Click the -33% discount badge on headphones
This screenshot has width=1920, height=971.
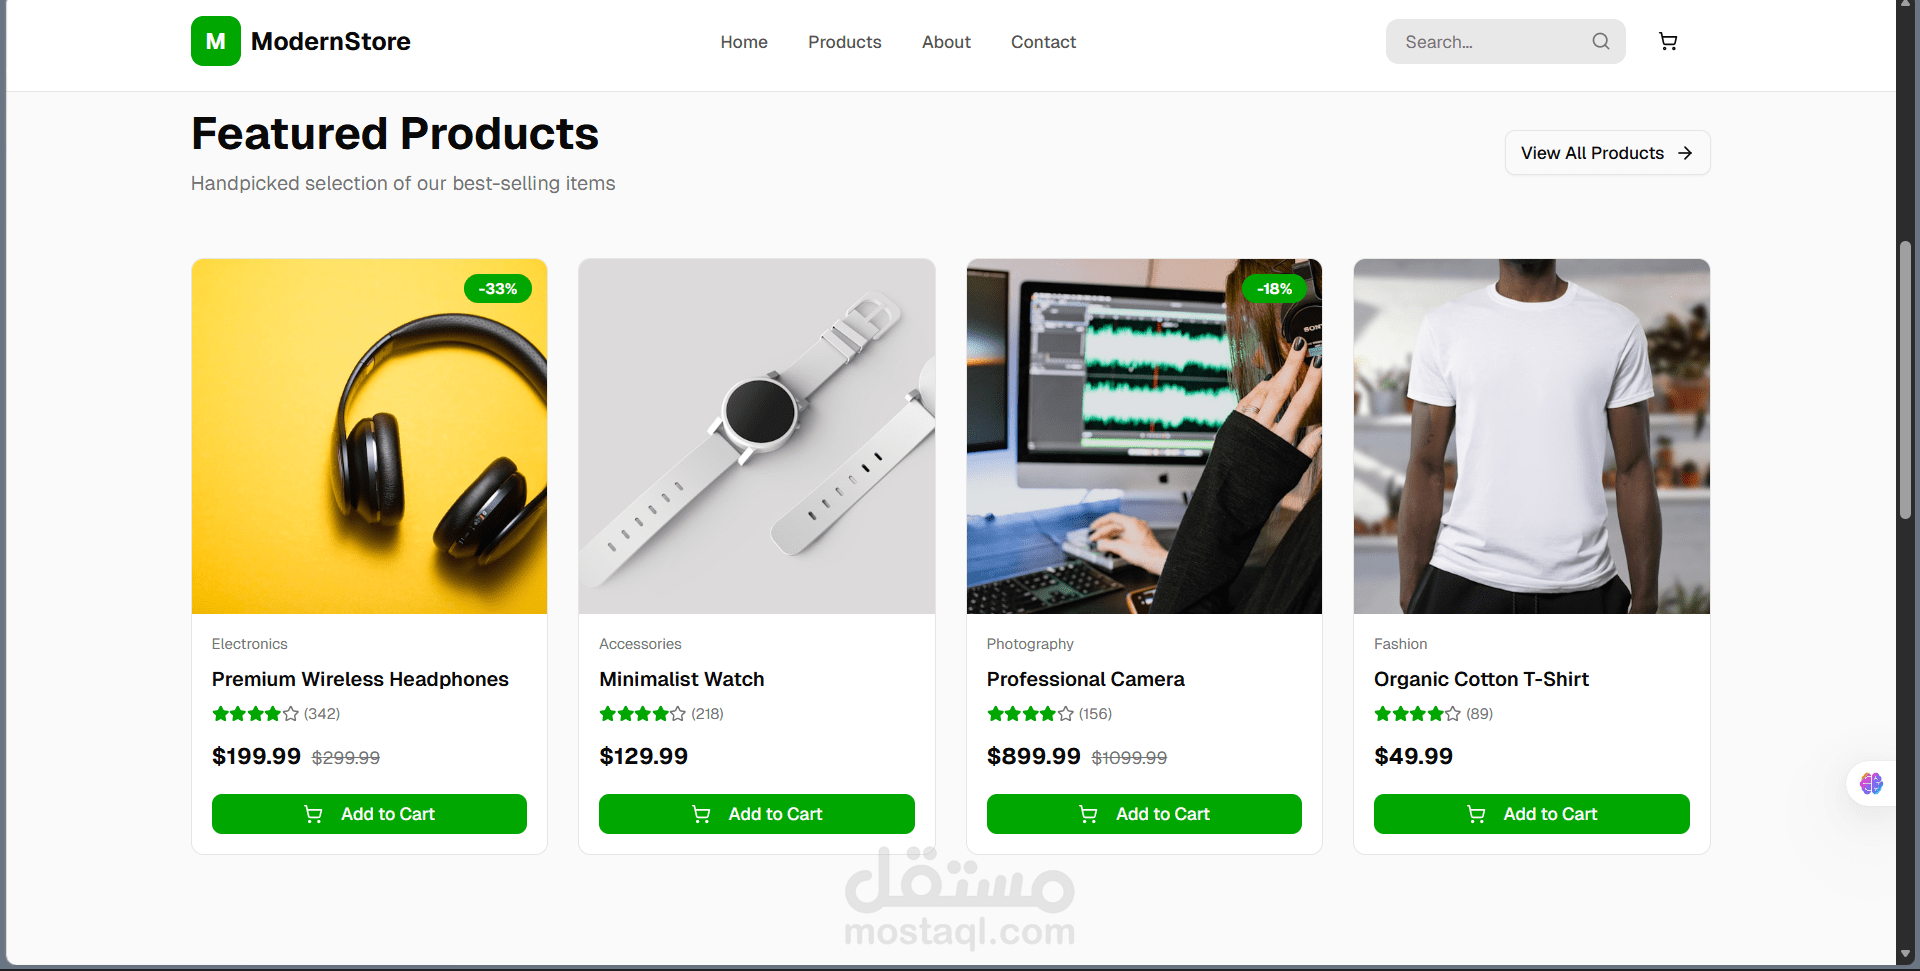pyautogui.click(x=498, y=289)
